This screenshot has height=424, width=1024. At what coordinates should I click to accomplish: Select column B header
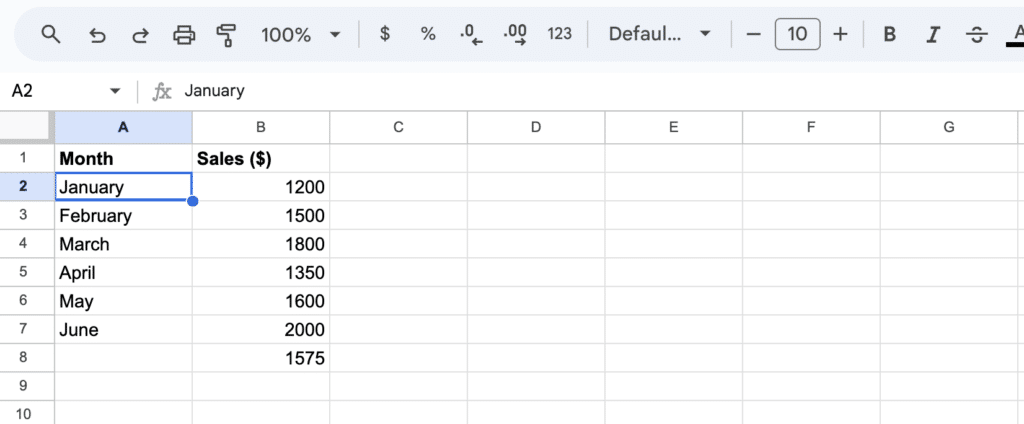point(261,127)
